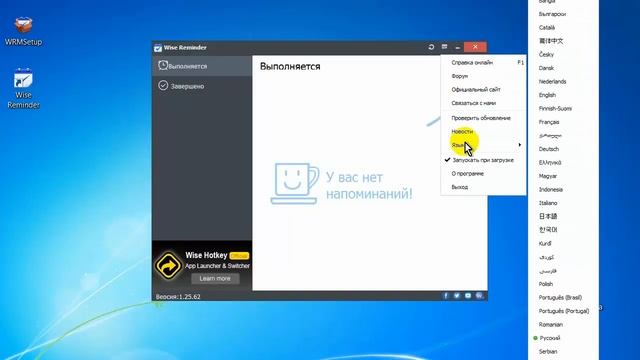The image size is (640, 360).
Task: Select Nederlands language
Action: click(x=552, y=81)
